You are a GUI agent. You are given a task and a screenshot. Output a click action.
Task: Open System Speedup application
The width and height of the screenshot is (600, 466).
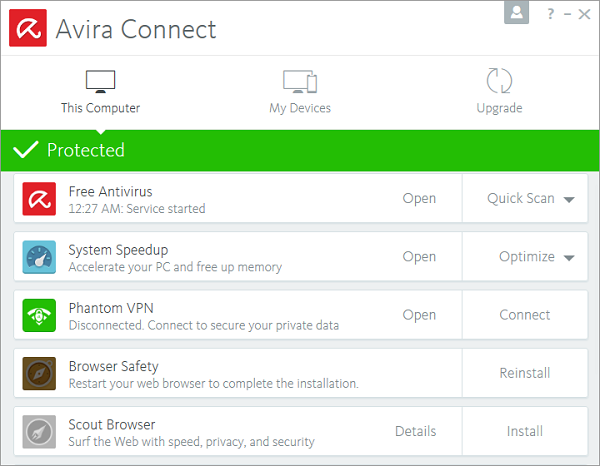point(419,257)
